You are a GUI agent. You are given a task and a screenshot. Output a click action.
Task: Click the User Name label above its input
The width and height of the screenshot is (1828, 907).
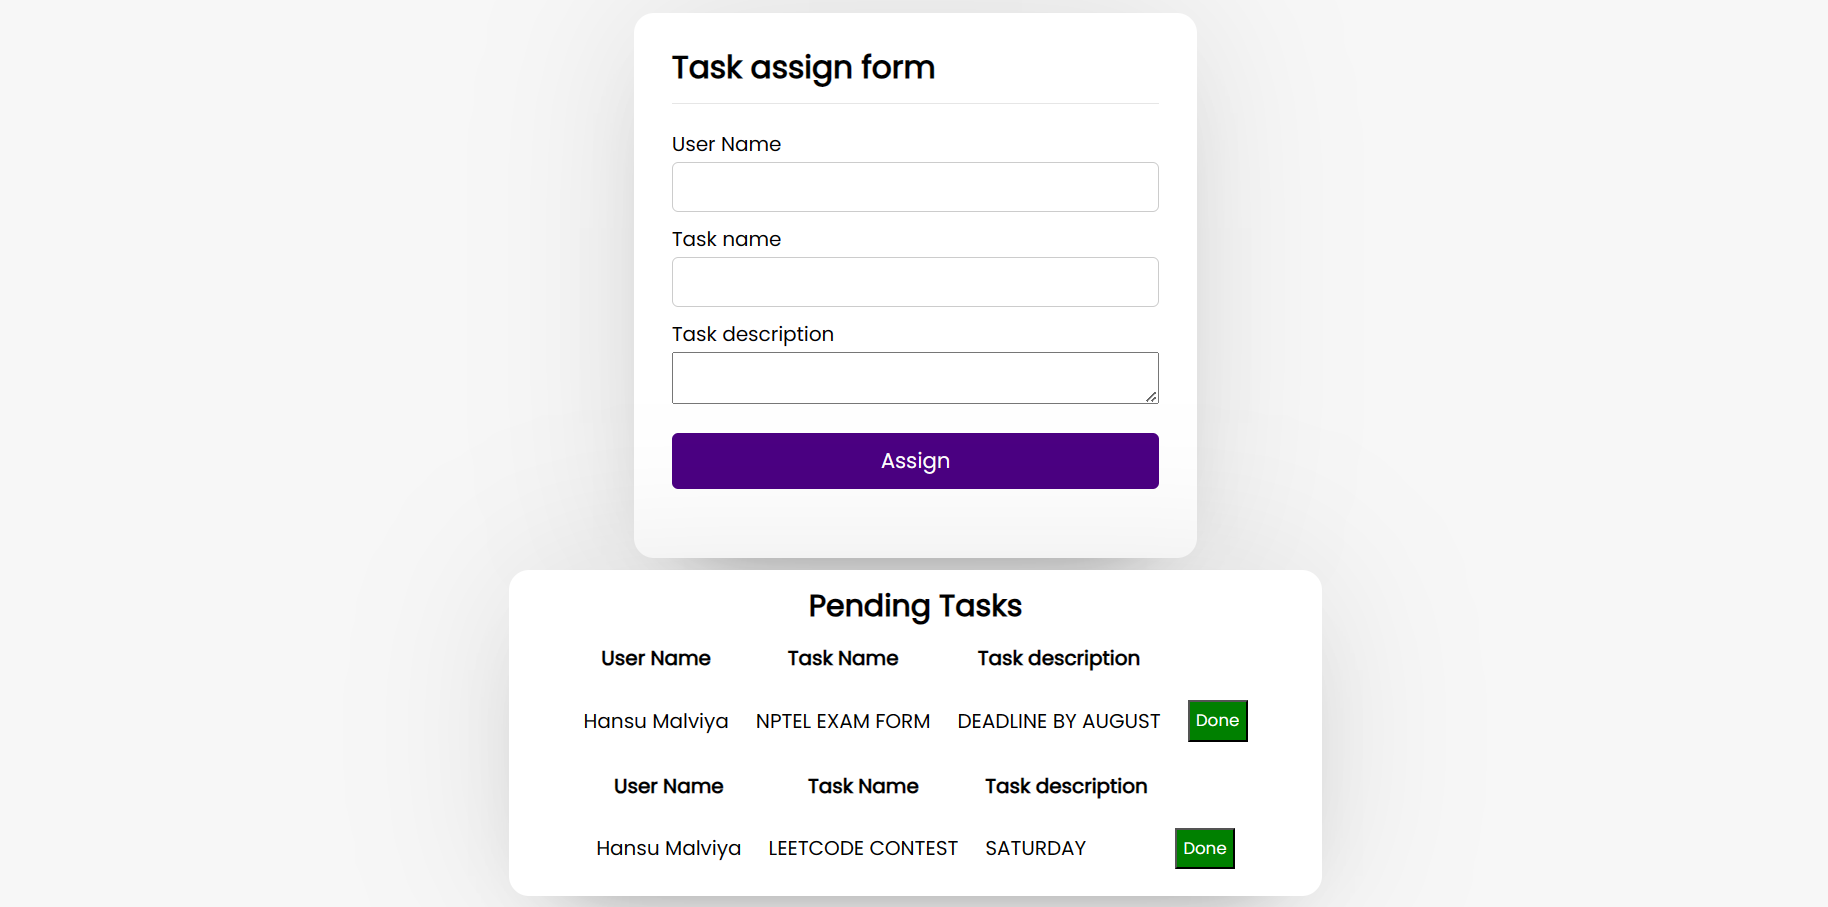tap(726, 144)
